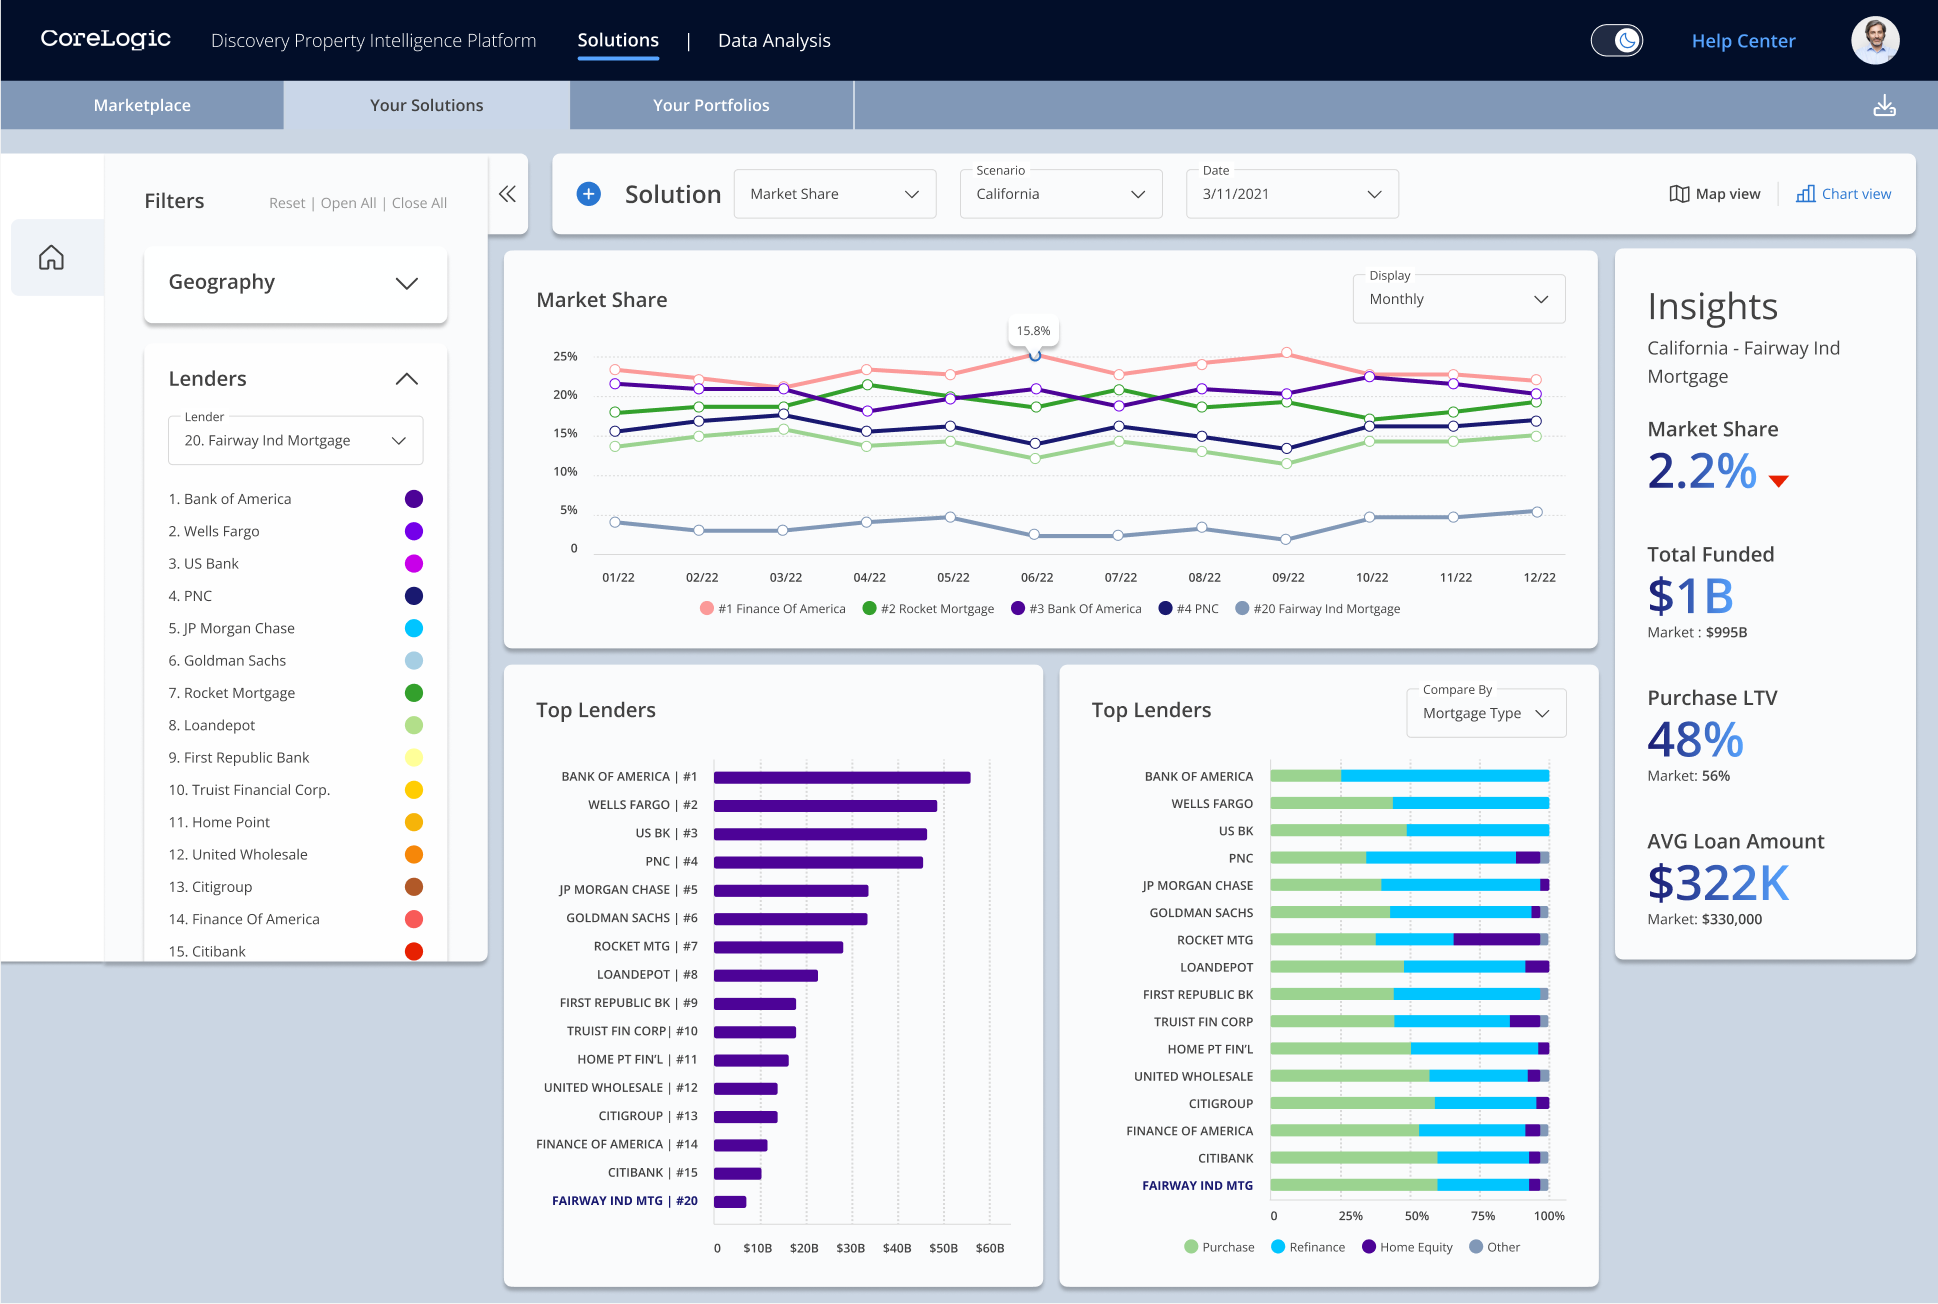Switch to Marketplace tab

tap(142, 105)
